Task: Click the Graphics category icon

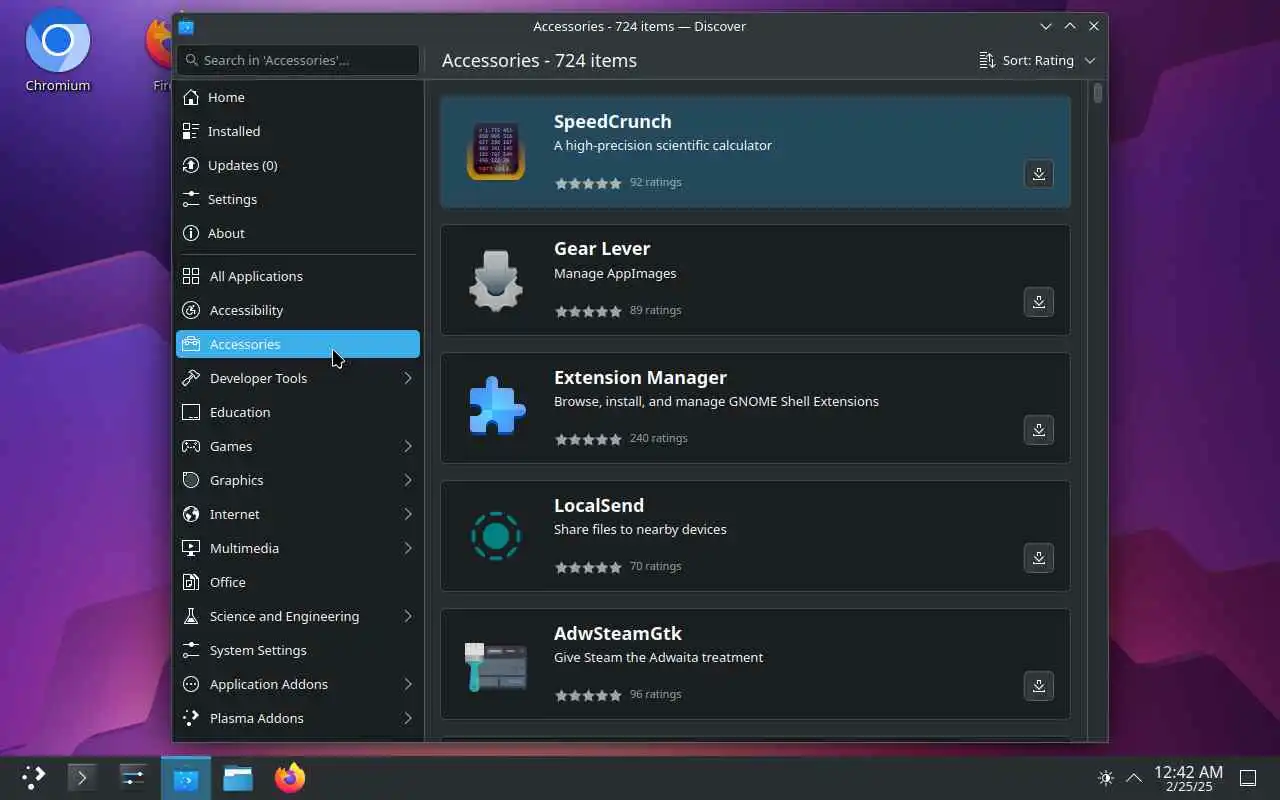Action: click(x=191, y=480)
